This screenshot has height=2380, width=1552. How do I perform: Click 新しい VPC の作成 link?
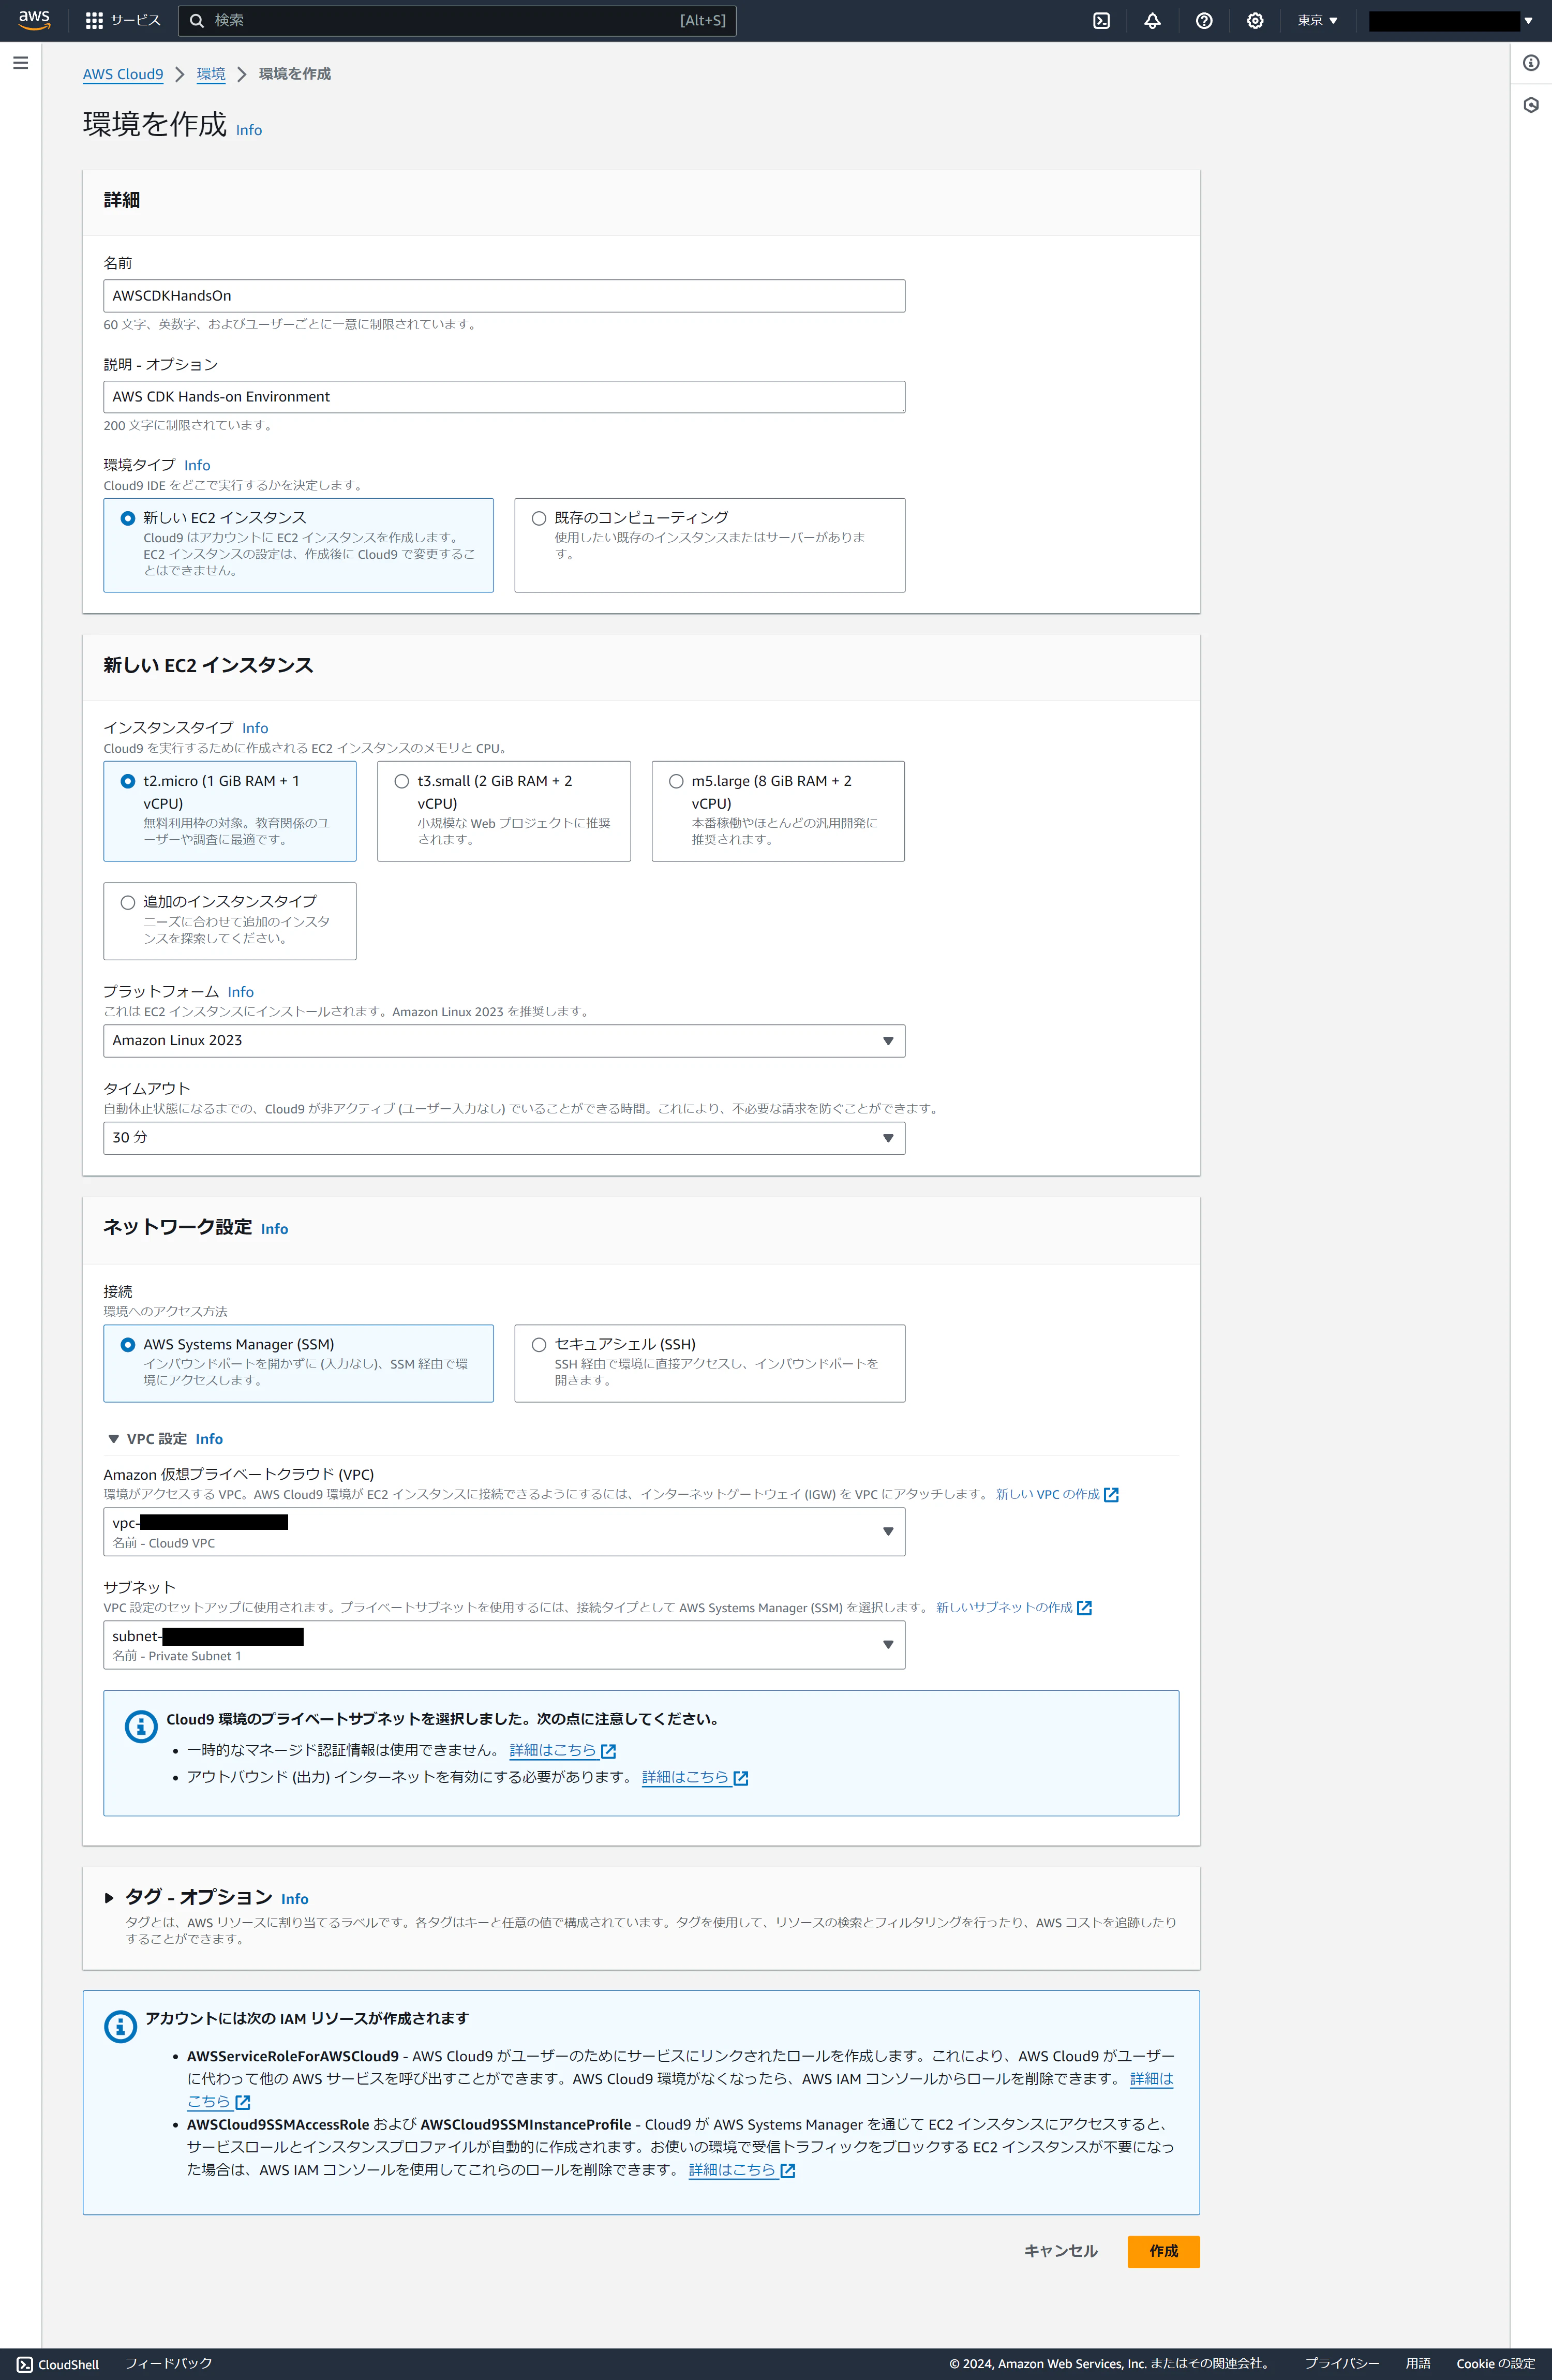coord(1047,1494)
